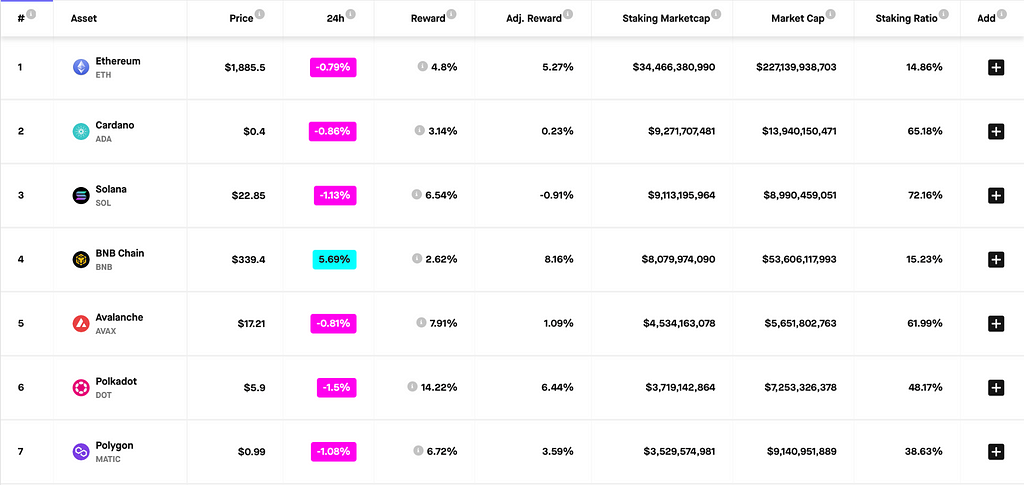1024x485 pixels.
Task: Click info icon beside Ethereum's 4.8% reward
Action: tap(422, 67)
